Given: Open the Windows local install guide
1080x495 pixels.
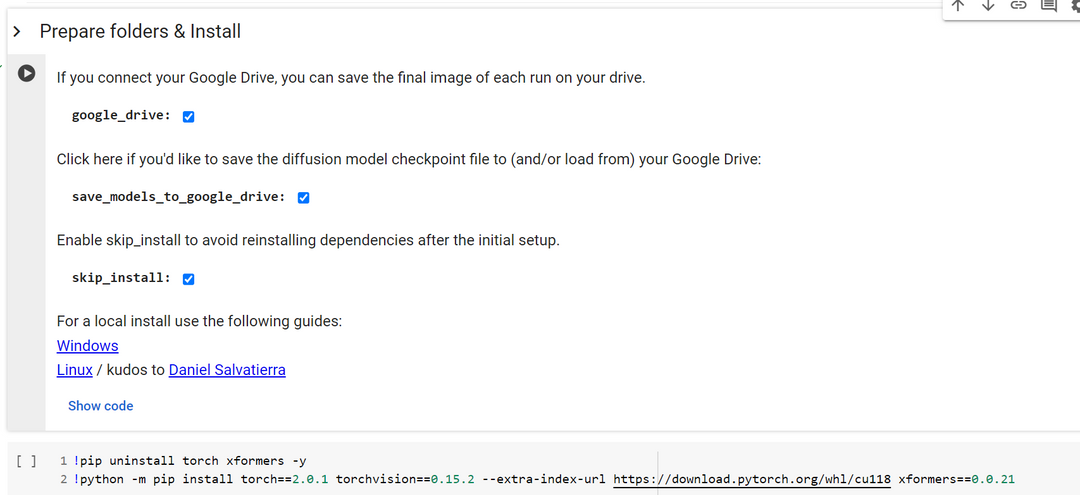Looking at the screenshot, I should pos(87,346).
